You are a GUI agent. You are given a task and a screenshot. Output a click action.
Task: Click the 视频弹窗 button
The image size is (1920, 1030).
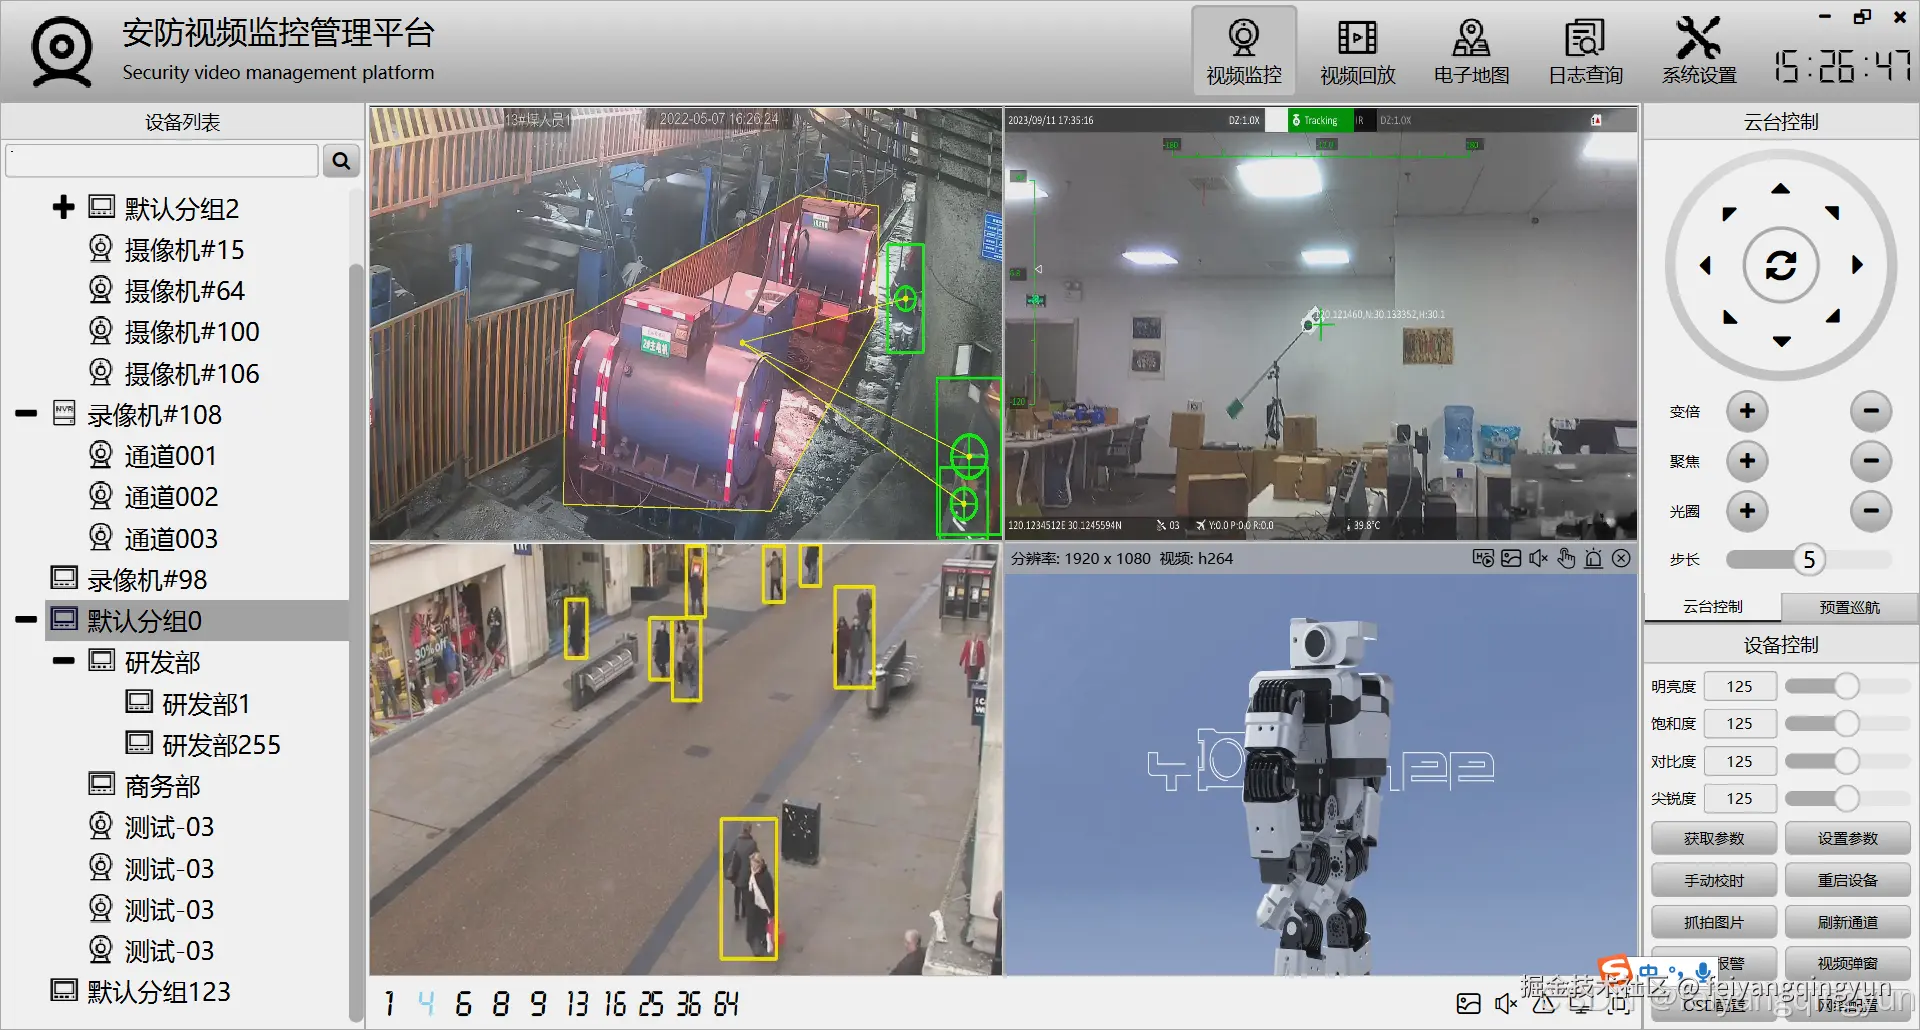pyautogui.click(x=1848, y=963)
